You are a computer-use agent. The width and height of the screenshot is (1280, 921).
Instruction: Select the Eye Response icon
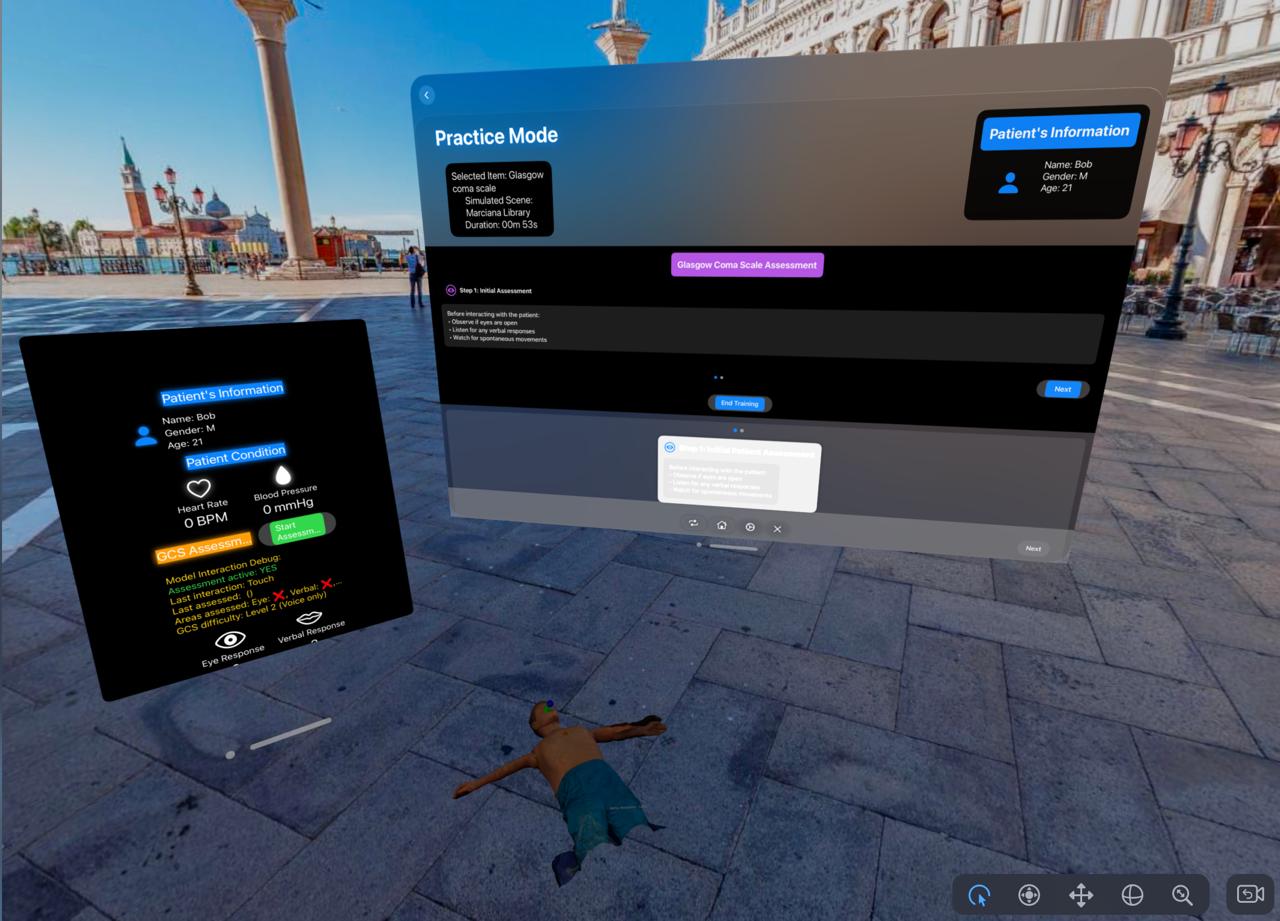click(x=232, y=639)
